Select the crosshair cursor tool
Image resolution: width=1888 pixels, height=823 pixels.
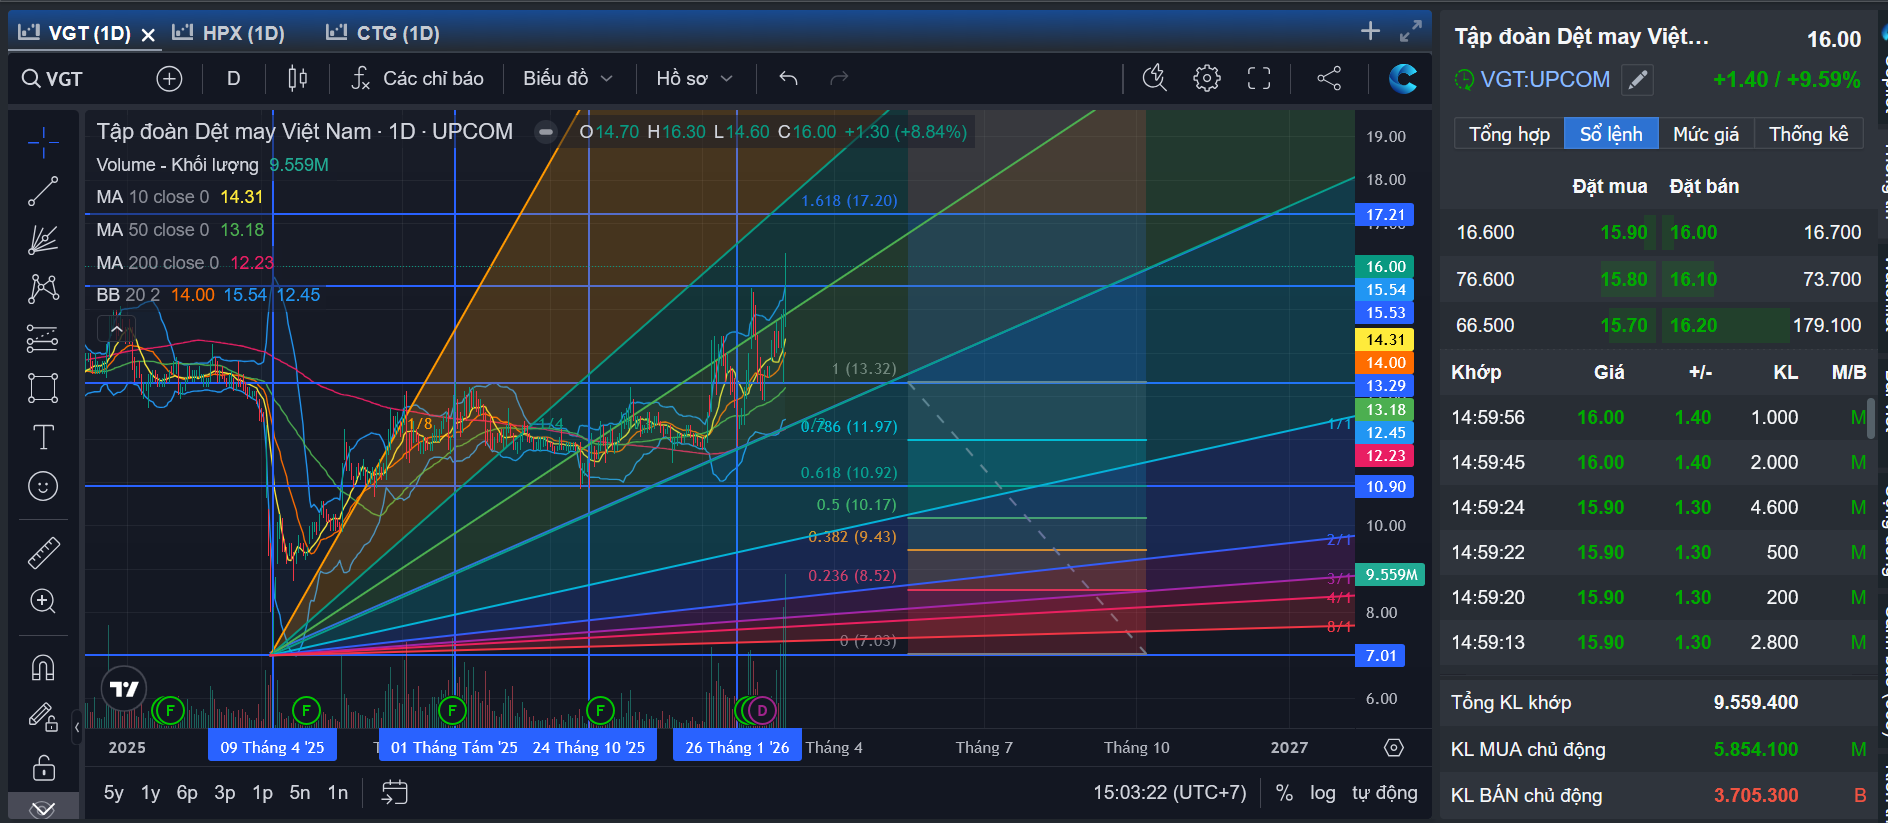(x=43, y=143)
